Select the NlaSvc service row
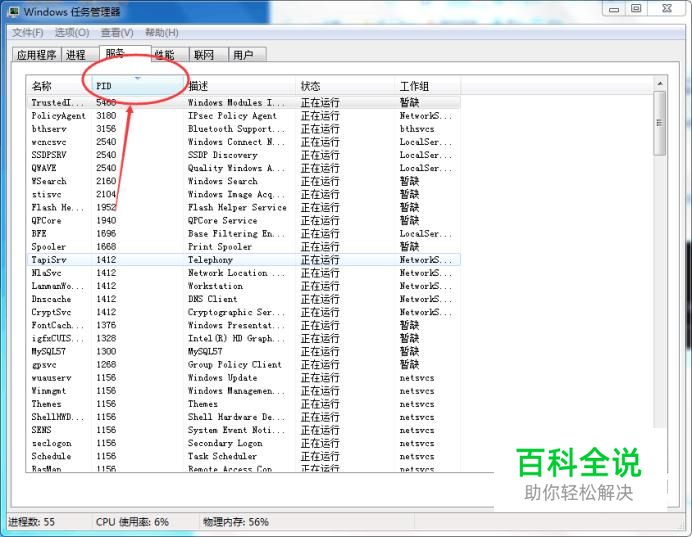 [x=244, y=273]
